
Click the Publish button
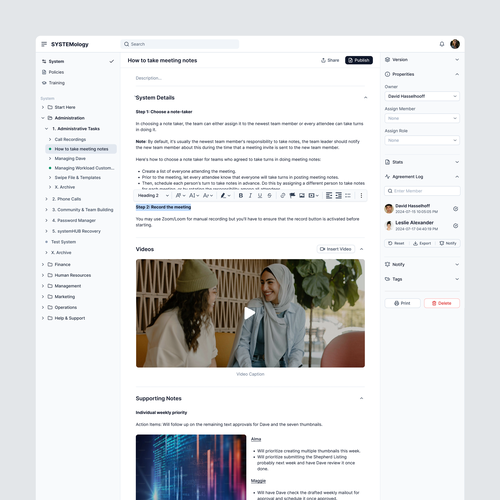[359, 60]
